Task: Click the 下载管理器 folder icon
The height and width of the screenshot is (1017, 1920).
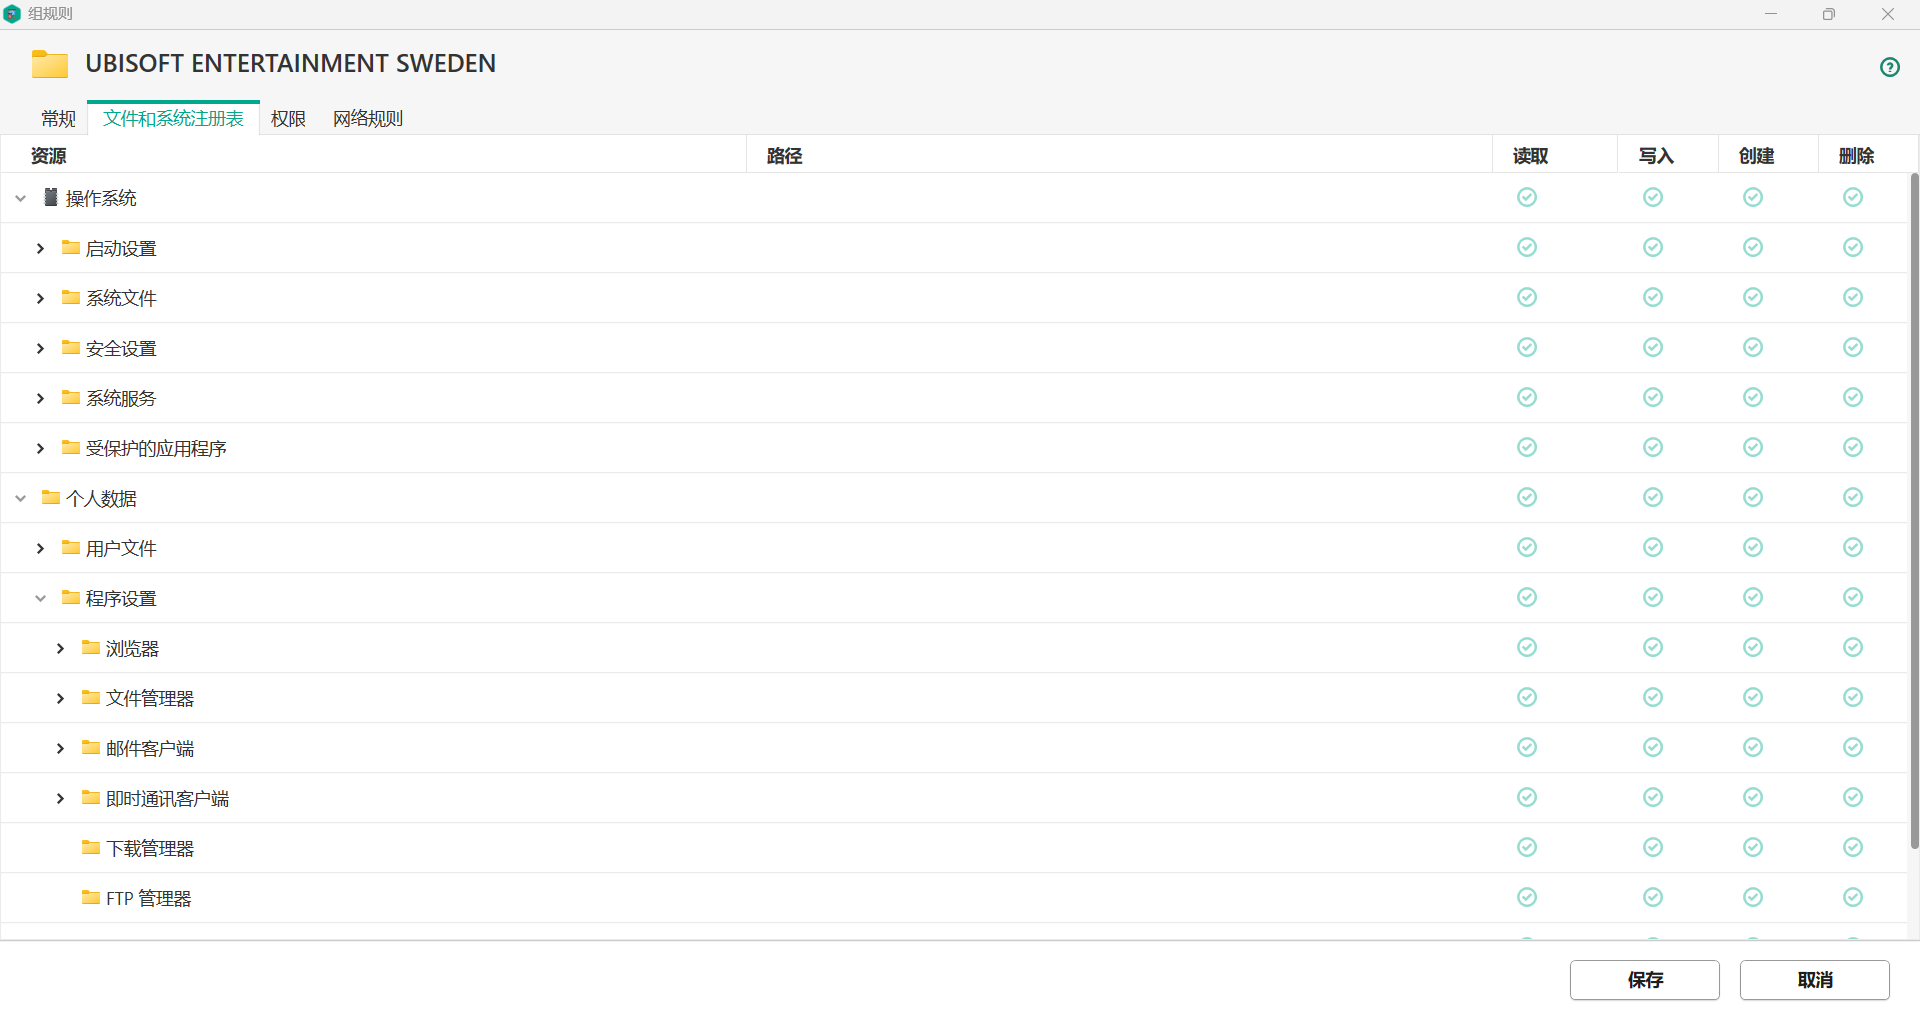Action: [91, 847]
